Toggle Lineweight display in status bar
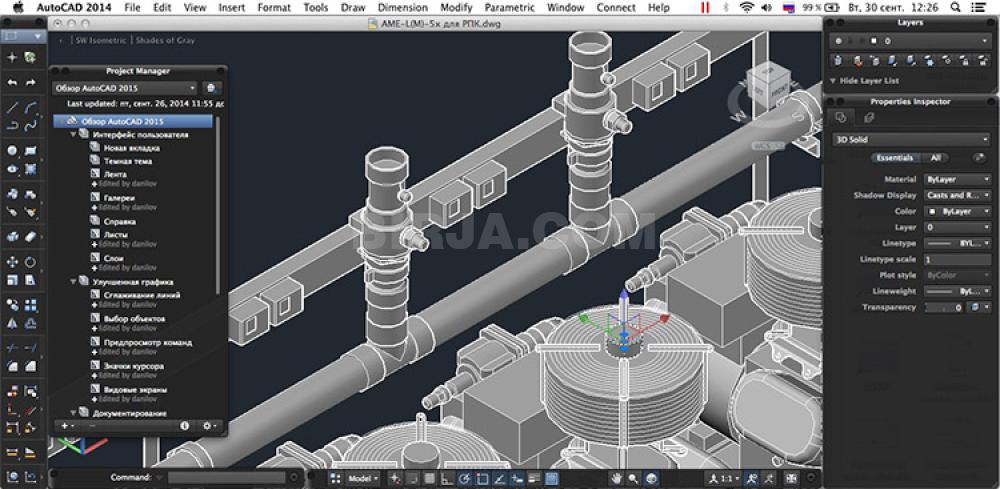 [x=534, y=478]
